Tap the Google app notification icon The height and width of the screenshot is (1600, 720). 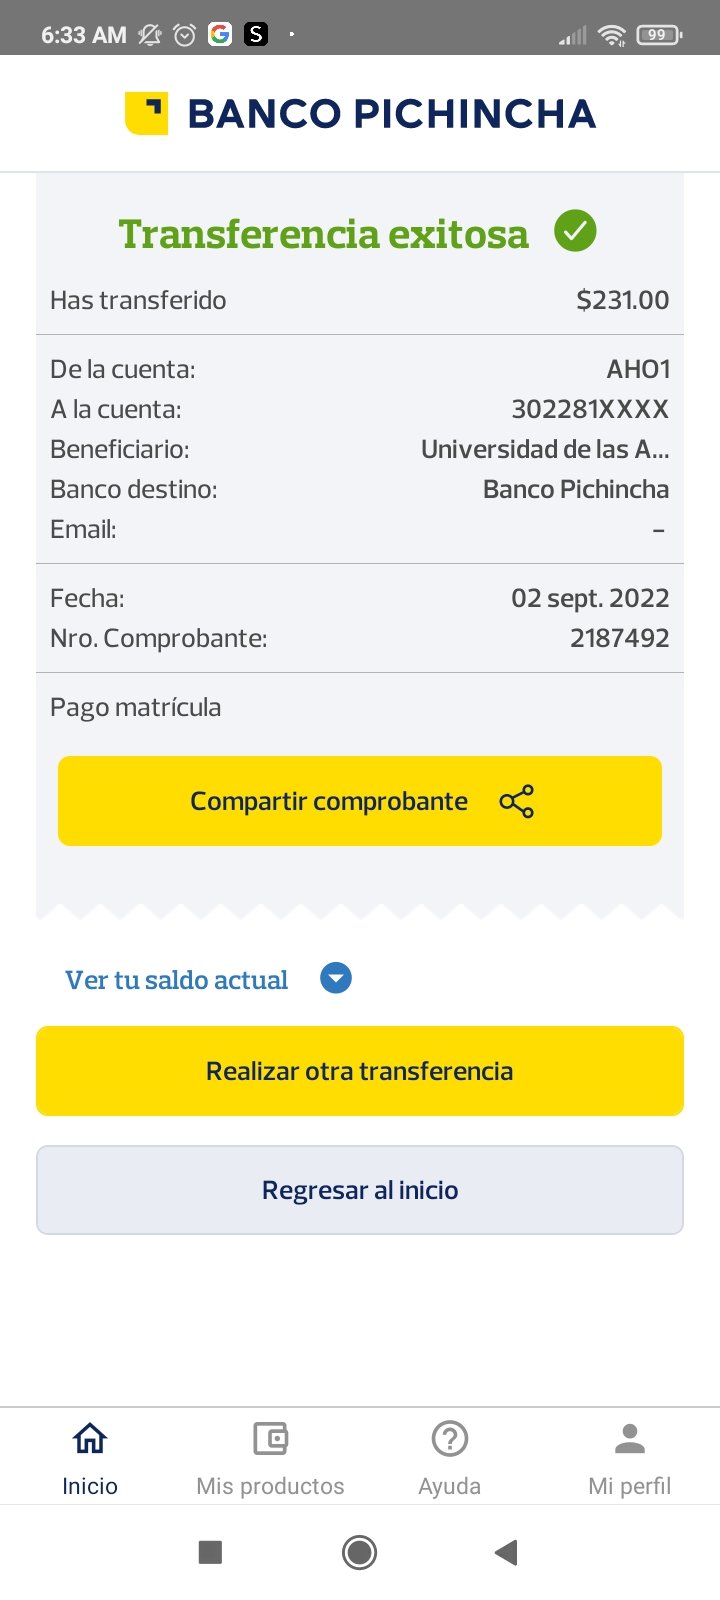220,35
